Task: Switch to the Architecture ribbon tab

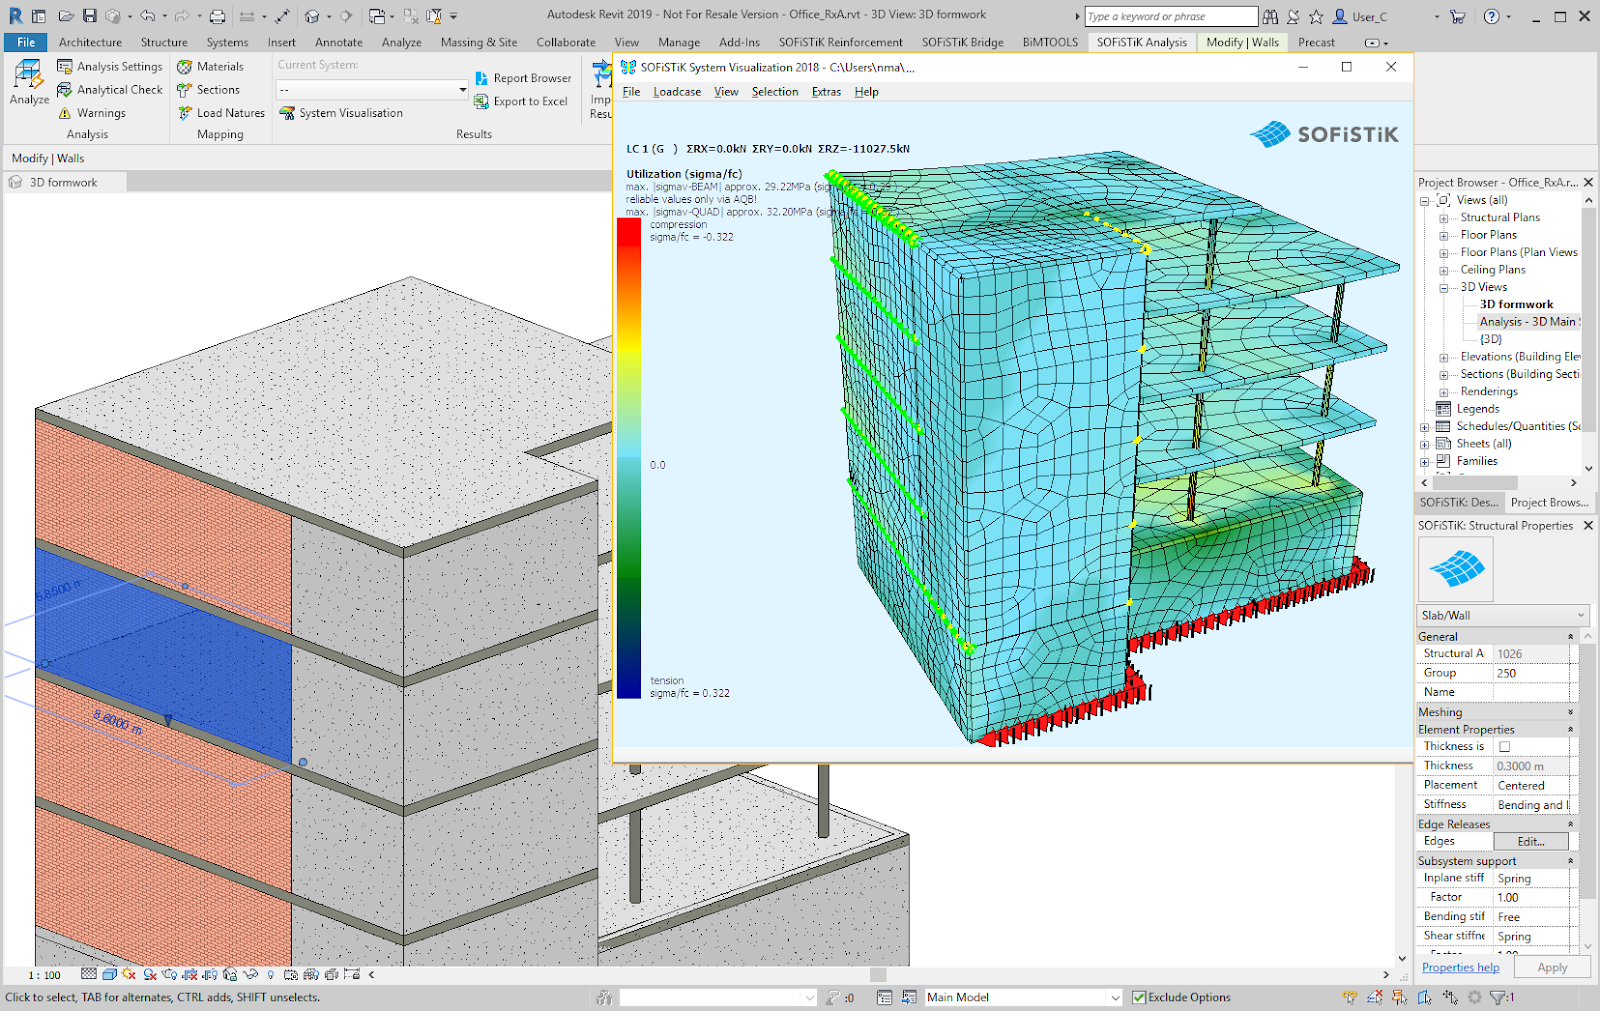Action: pyautogui.click(x=90, y=42)
